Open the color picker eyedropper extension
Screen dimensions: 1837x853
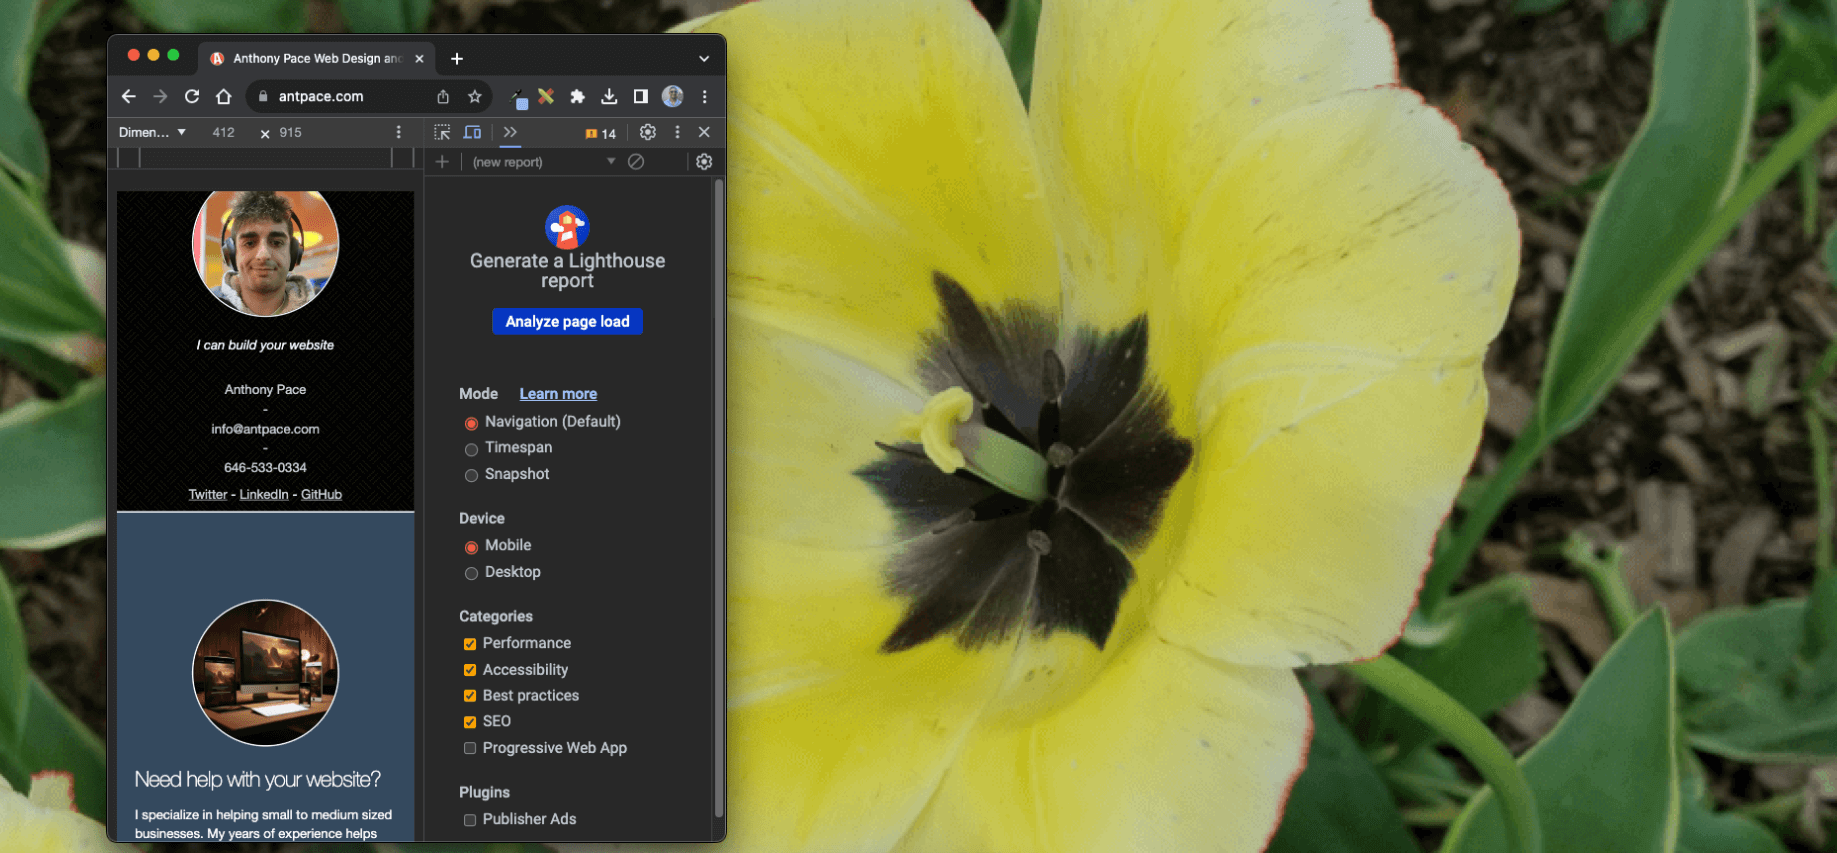coord(518,97)
